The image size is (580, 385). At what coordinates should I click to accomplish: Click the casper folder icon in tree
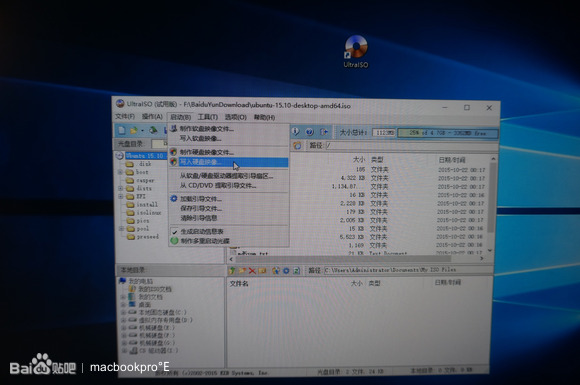[x=130, y=180]
